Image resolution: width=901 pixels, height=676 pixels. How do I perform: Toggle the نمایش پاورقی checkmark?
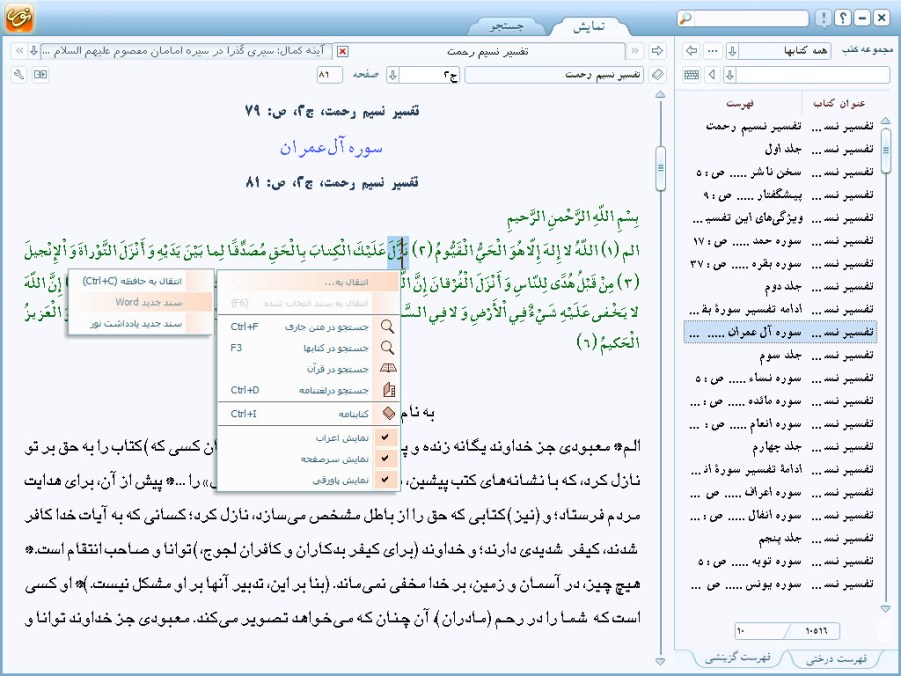pos(385,479)
